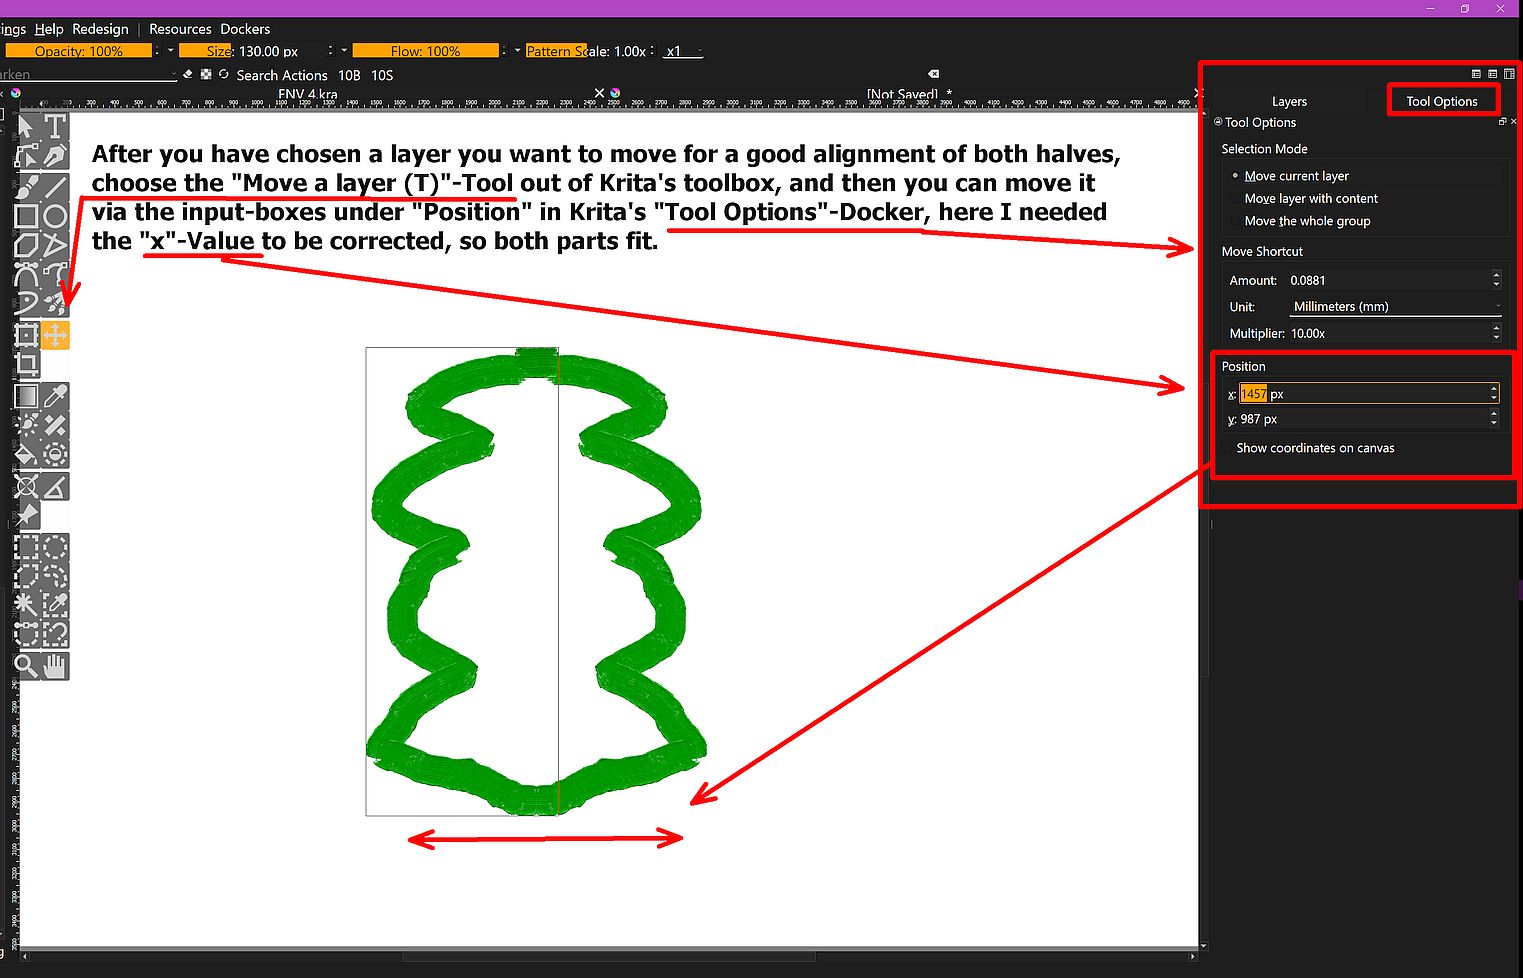
Task: Select 'Move the whole group' option
Action: [1306, 221]
